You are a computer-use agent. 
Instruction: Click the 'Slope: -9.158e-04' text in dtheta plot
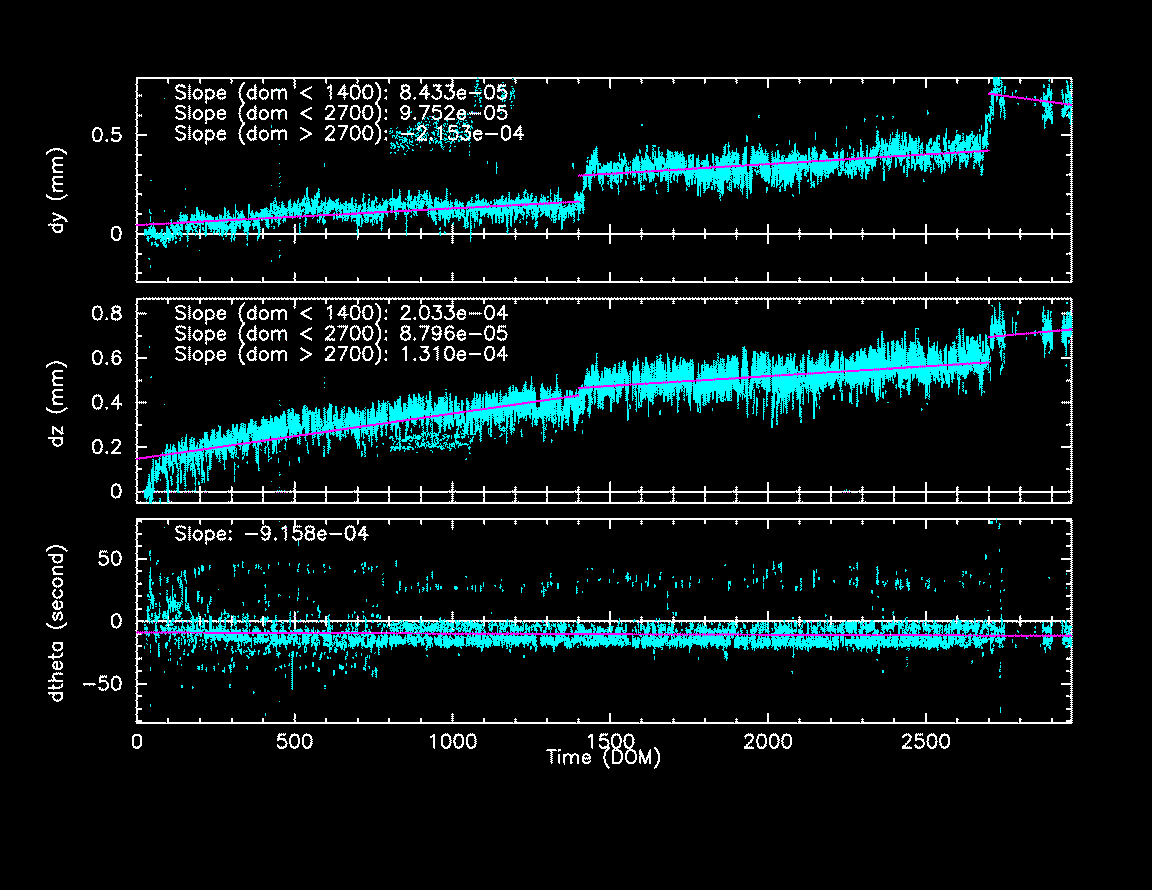click(272, 534)
